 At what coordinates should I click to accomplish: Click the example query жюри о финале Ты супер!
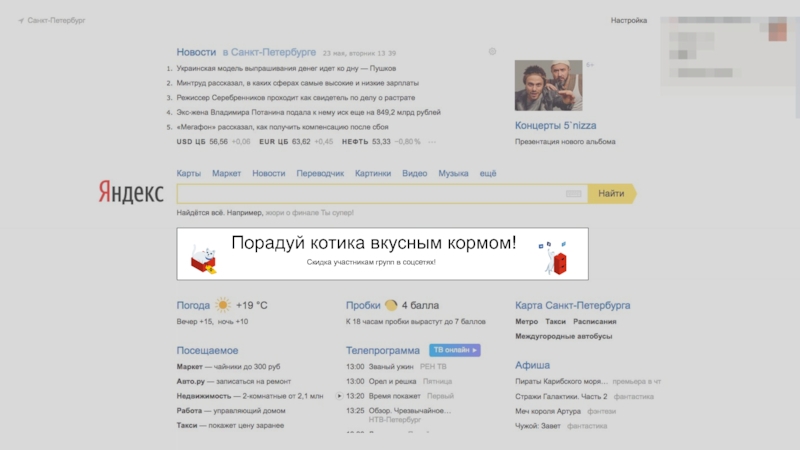coord(310,213)
